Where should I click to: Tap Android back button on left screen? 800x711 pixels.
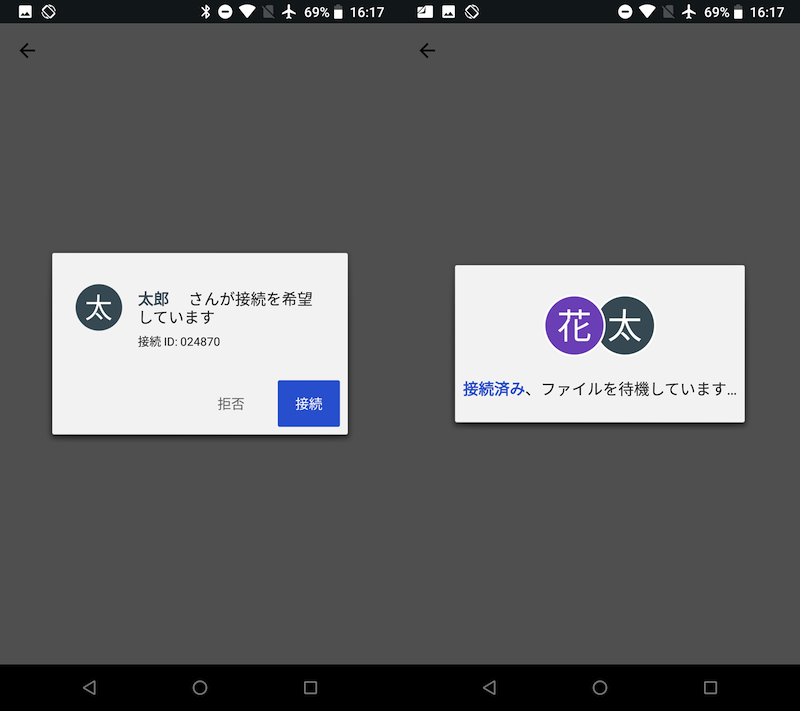tap(89, 688)
